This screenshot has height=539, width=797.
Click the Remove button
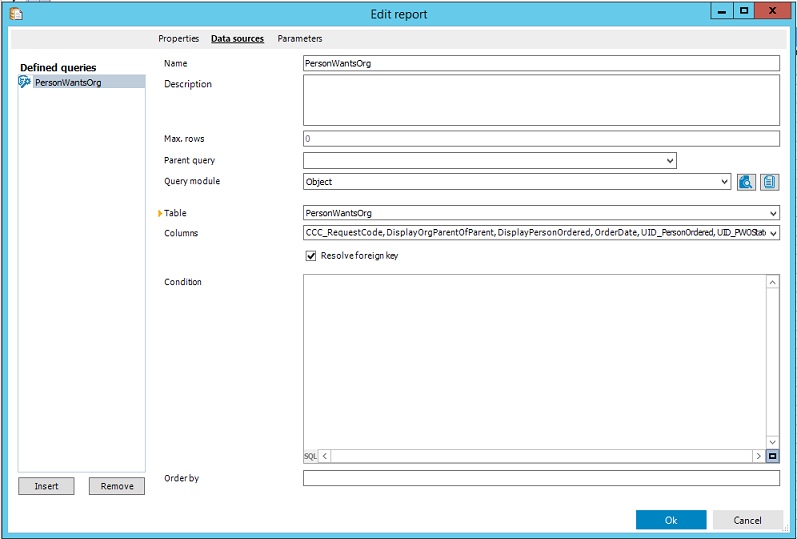[117, 486]
